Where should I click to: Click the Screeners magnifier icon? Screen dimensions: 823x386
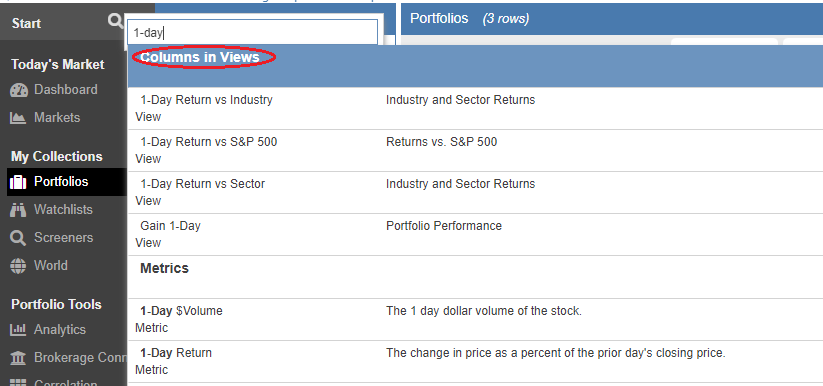click(x=18, y=238)
